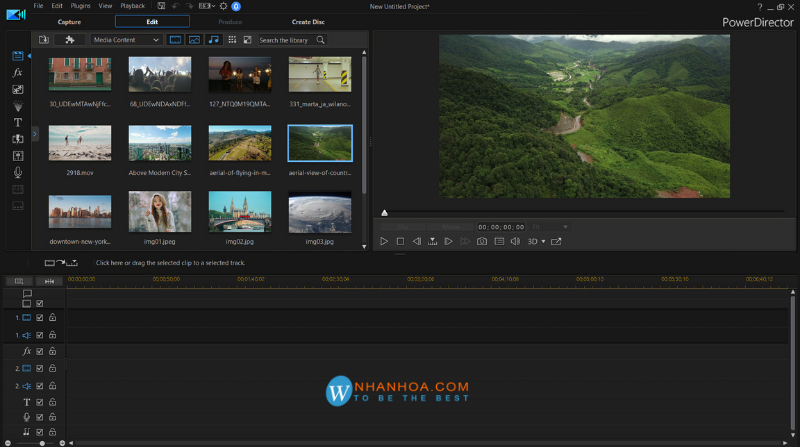
Task: Expand the library explorer side panel arrow
Action: (35, 134)
